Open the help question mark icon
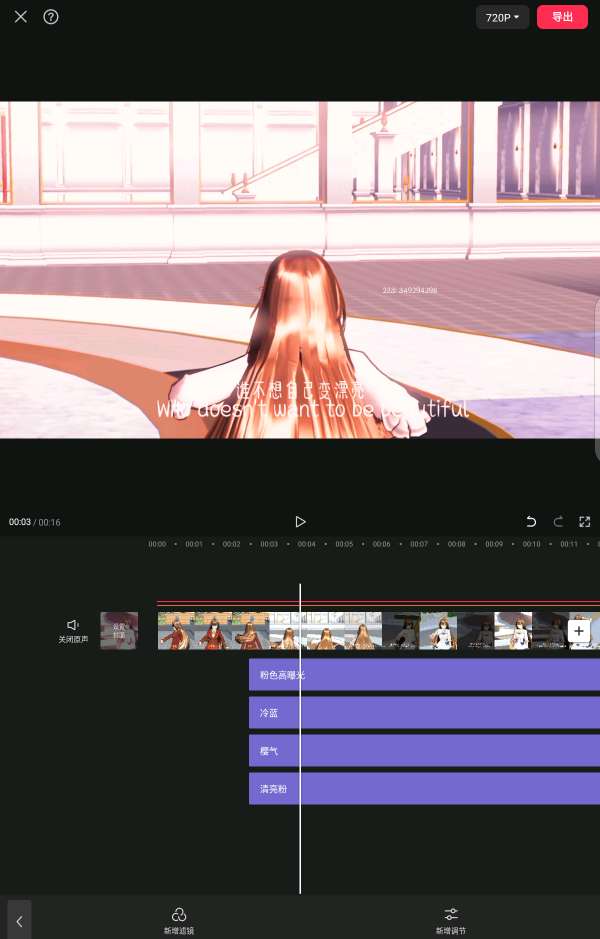 point(51,17)
